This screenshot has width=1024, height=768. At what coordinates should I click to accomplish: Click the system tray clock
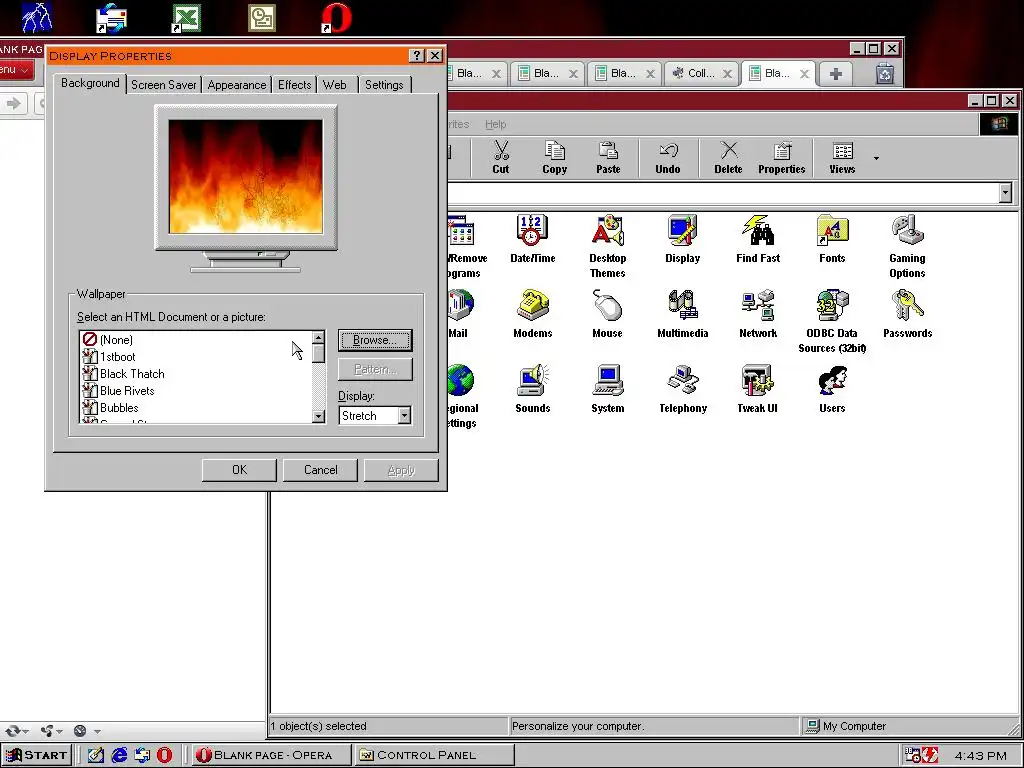(980, 756)
